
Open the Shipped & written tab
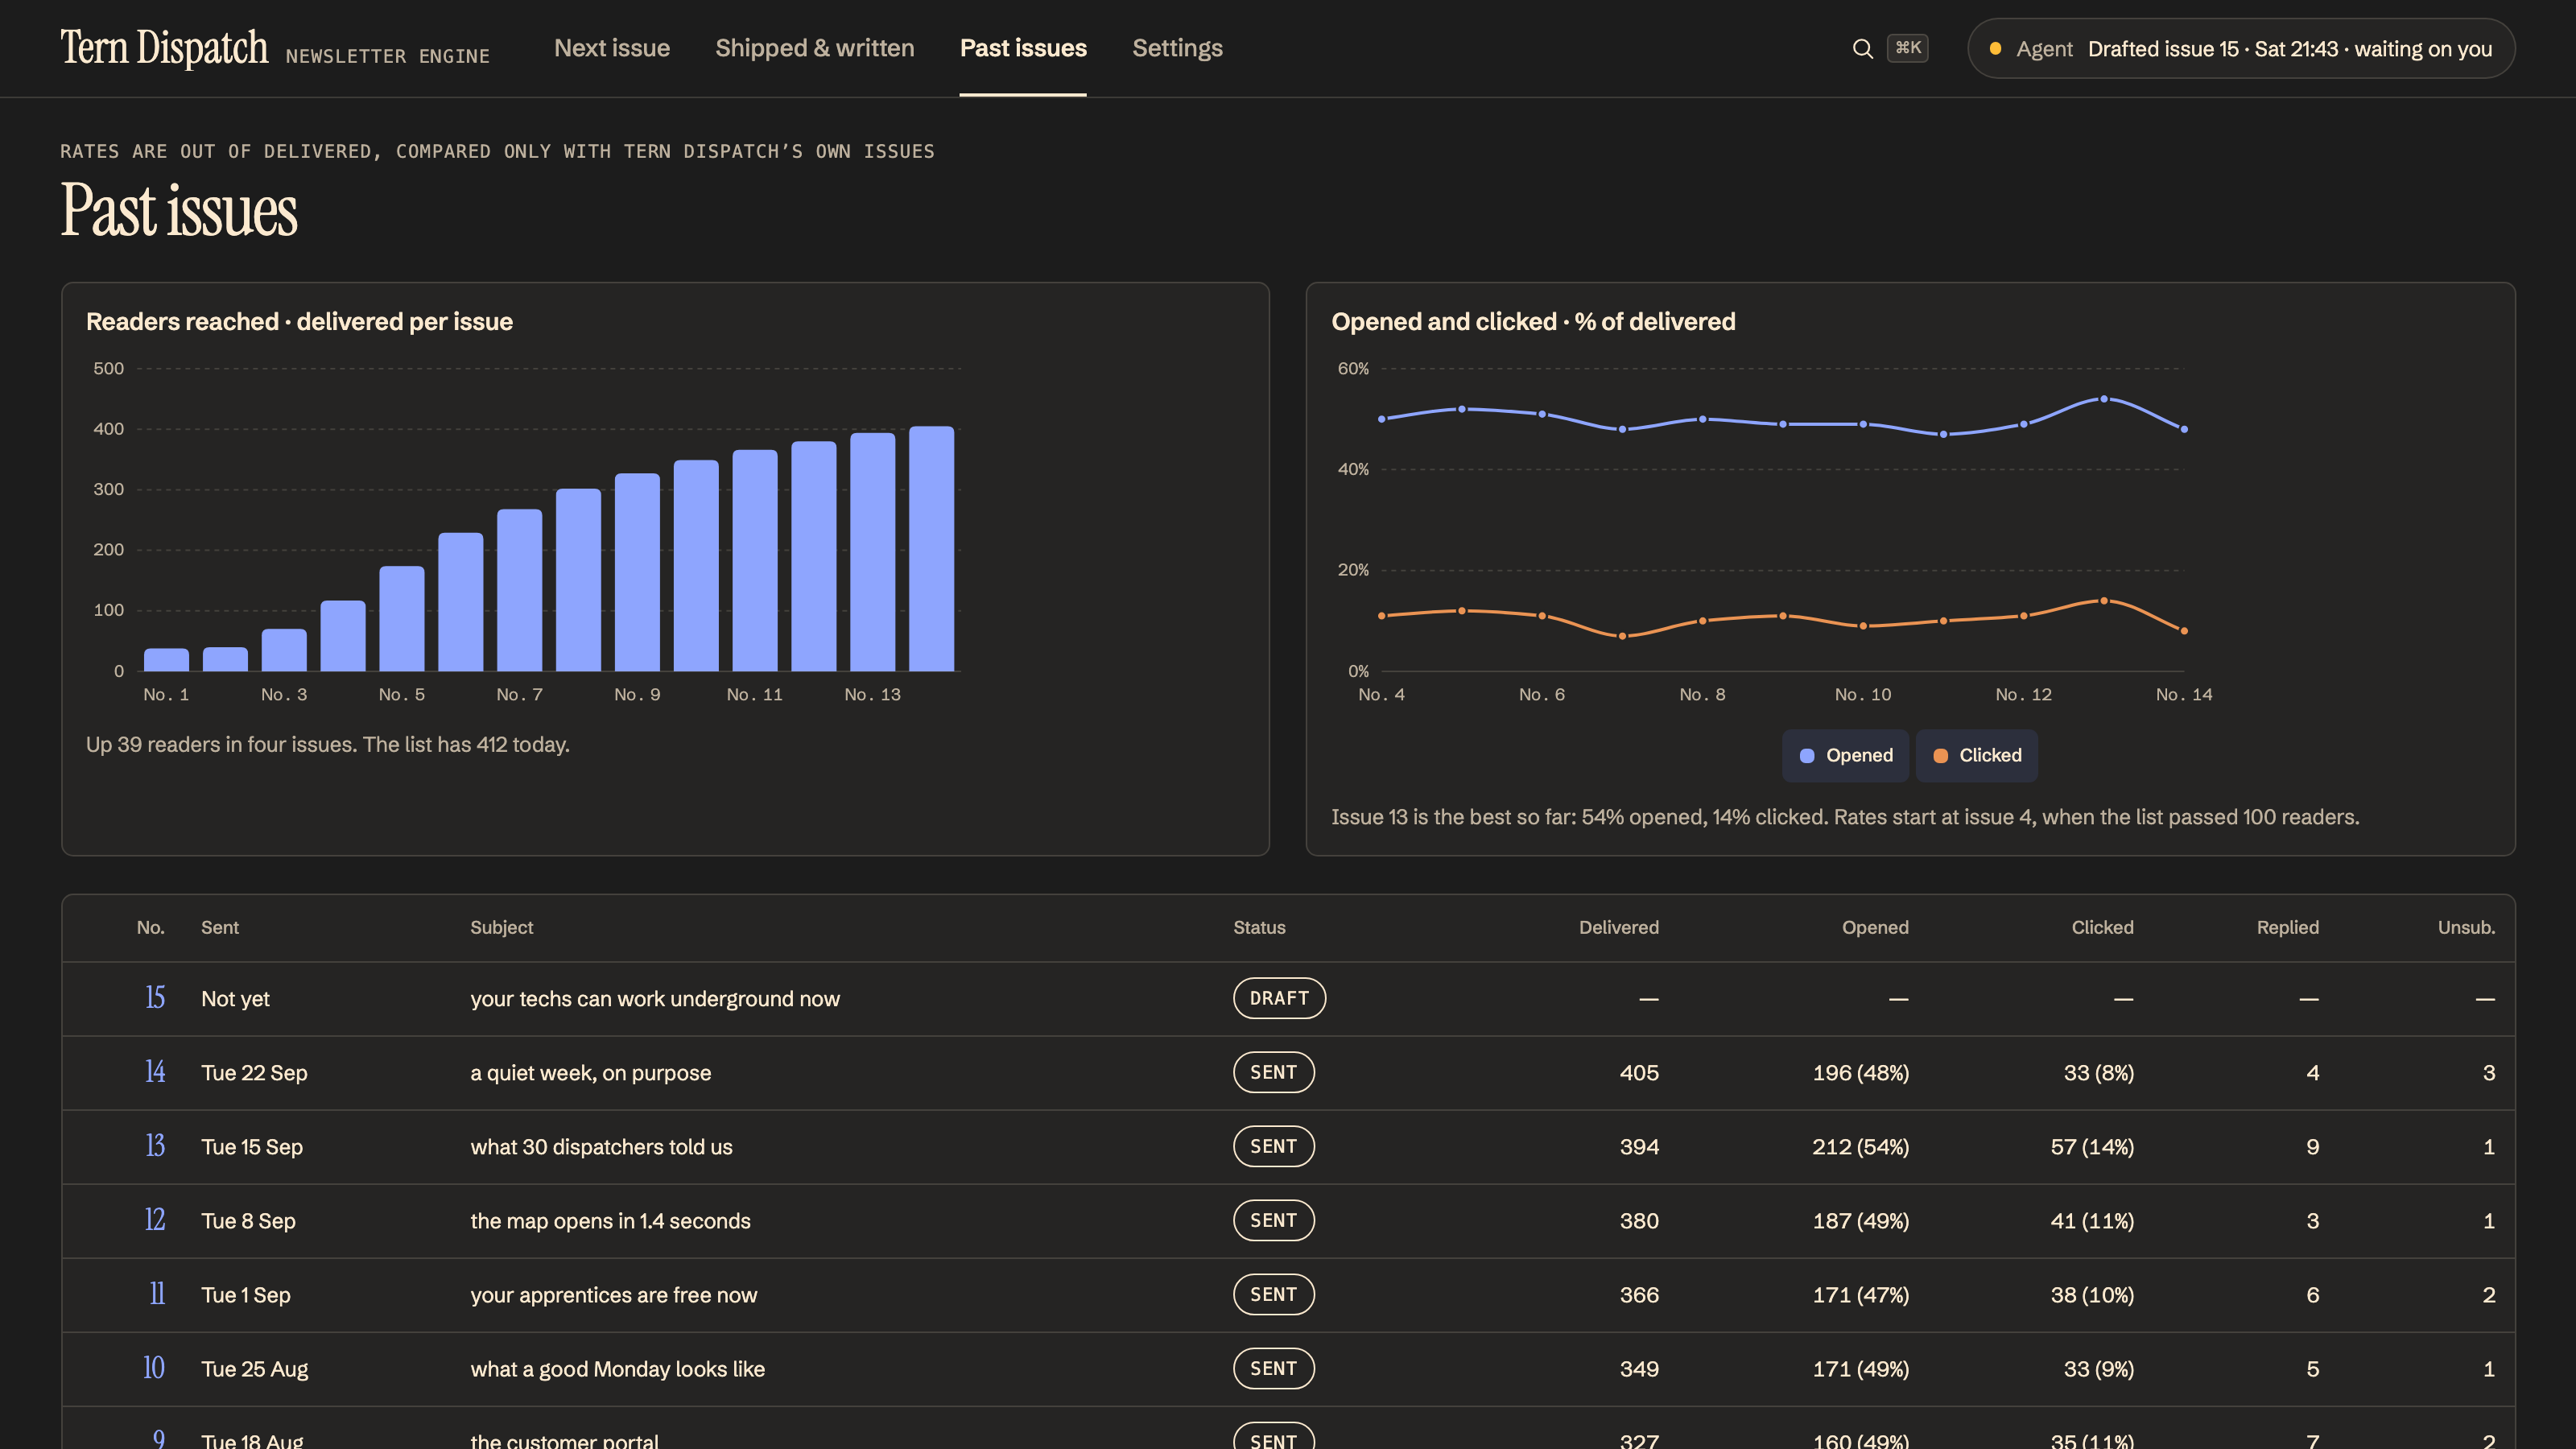(815, 48)
